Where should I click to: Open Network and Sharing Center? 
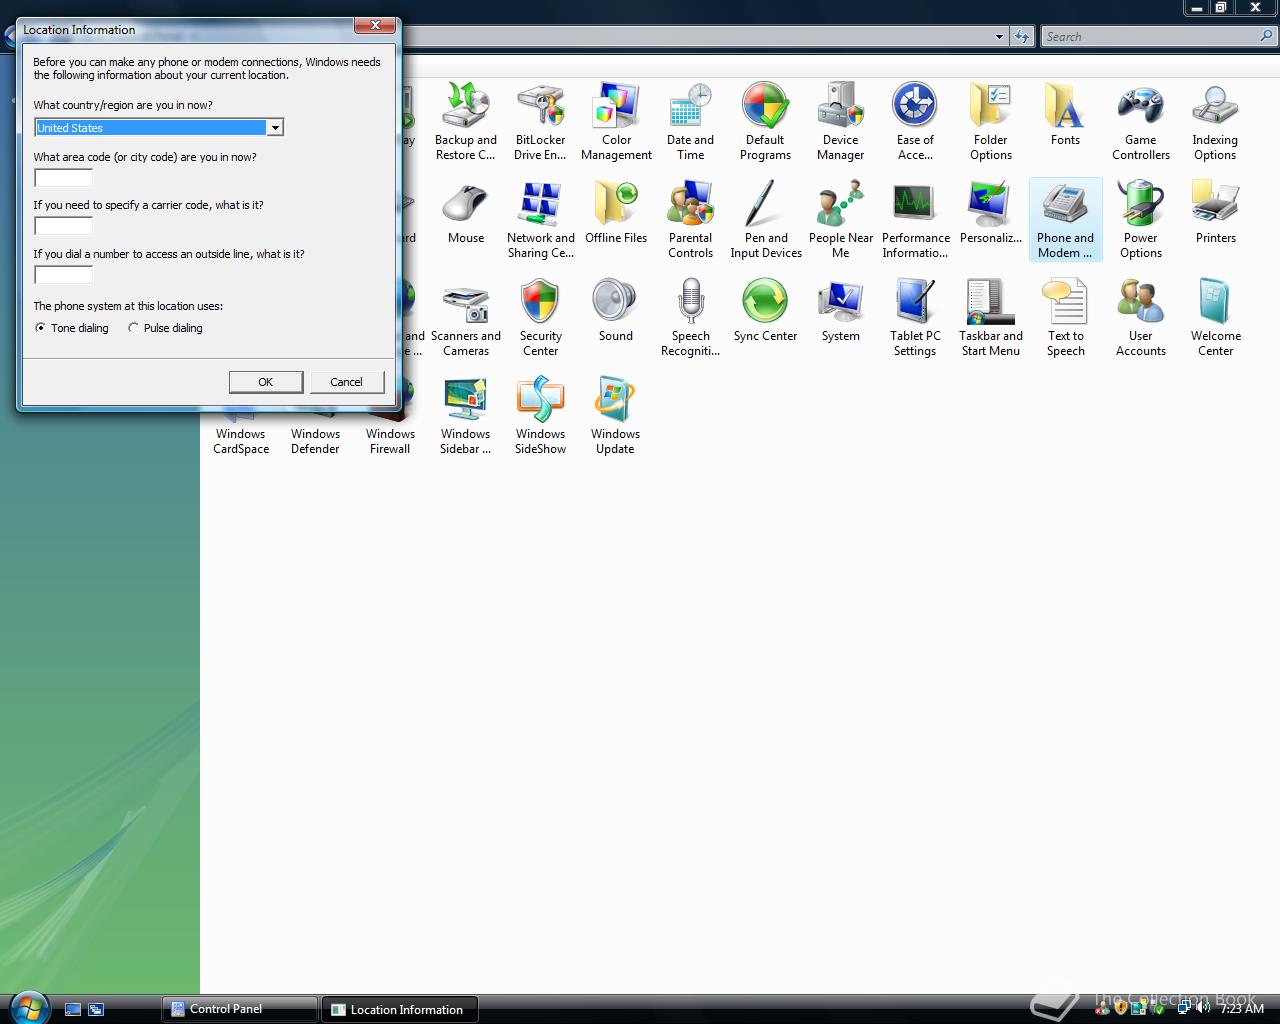point(540,220)
